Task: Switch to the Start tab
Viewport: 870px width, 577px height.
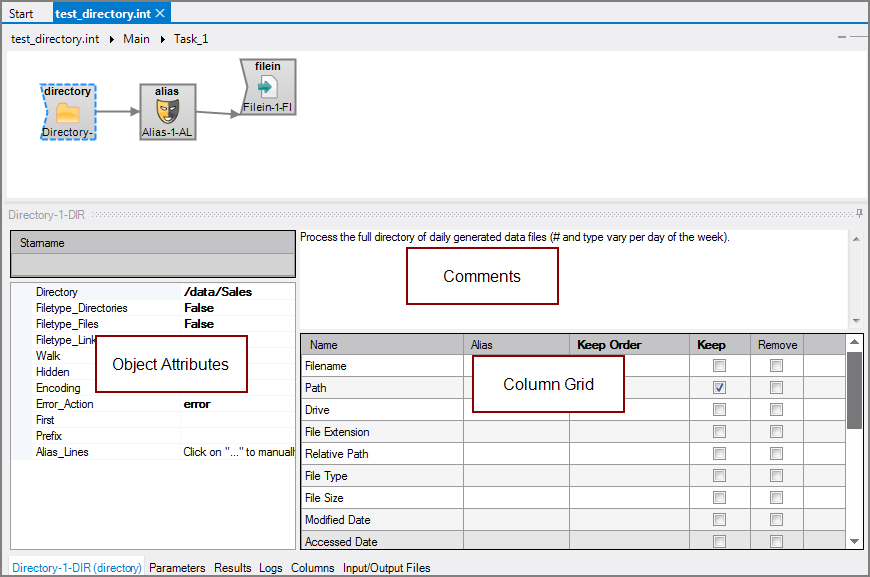Action: [21, 13]
